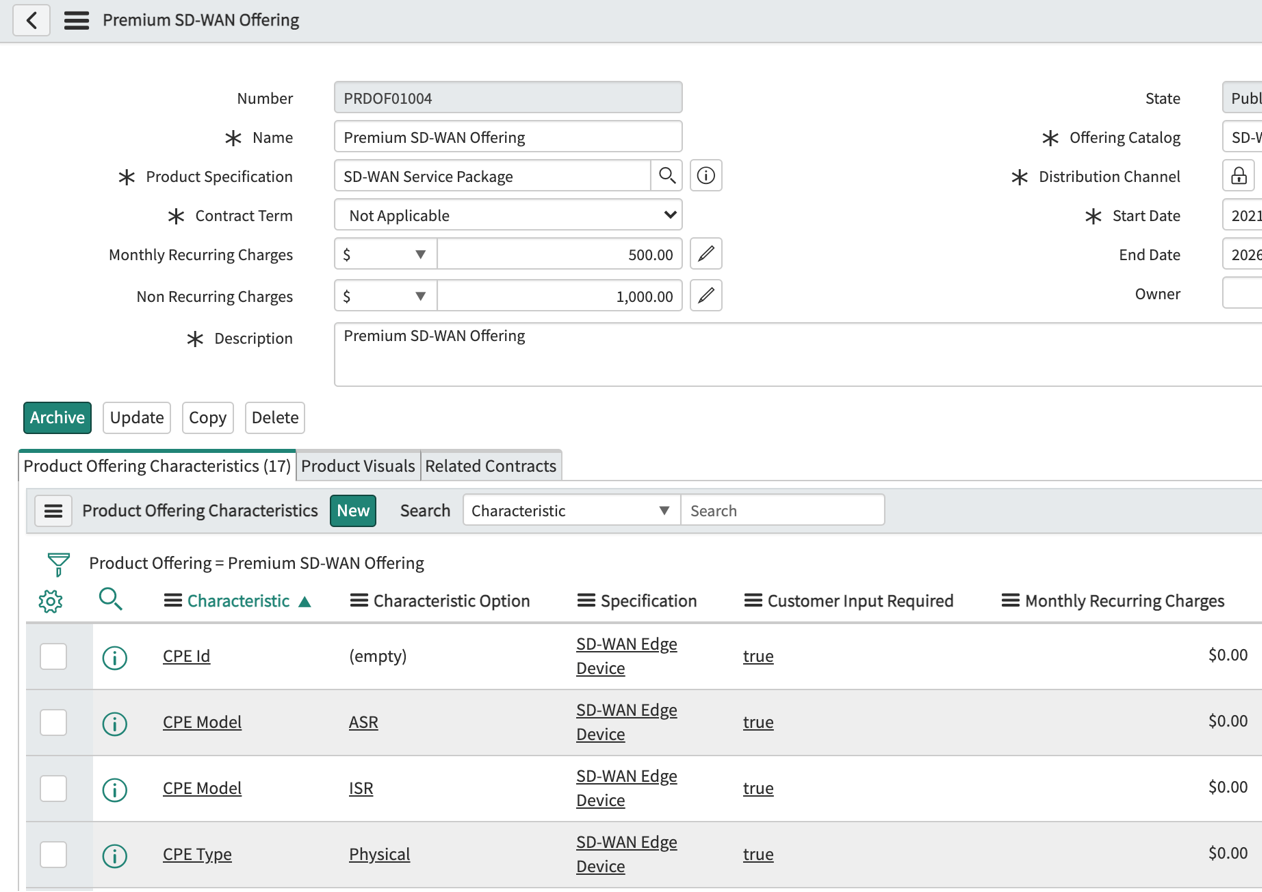Edit Monthly Recurring Charges with the pencil icon
Viewport: 1262px width, 892px height.
click(706, 253)
